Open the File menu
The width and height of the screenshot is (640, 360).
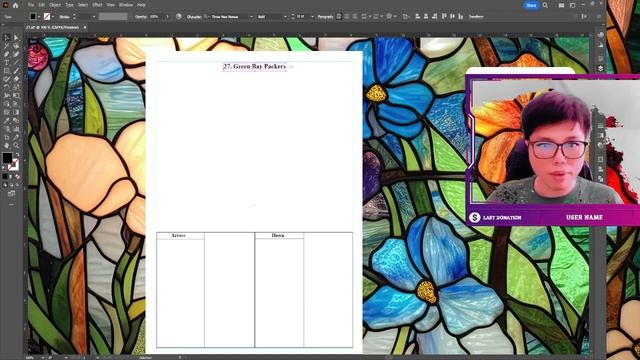point(31,5)
